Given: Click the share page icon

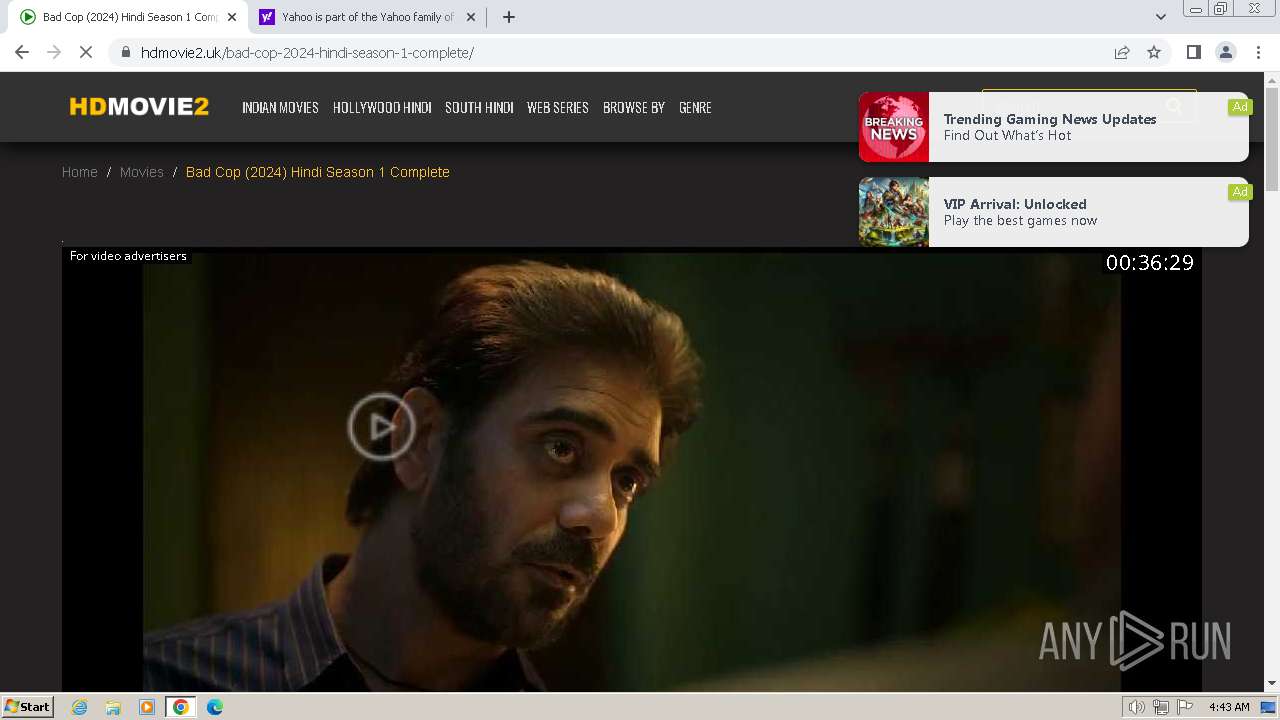Looking at the screenshot, I should [1122, 52].
